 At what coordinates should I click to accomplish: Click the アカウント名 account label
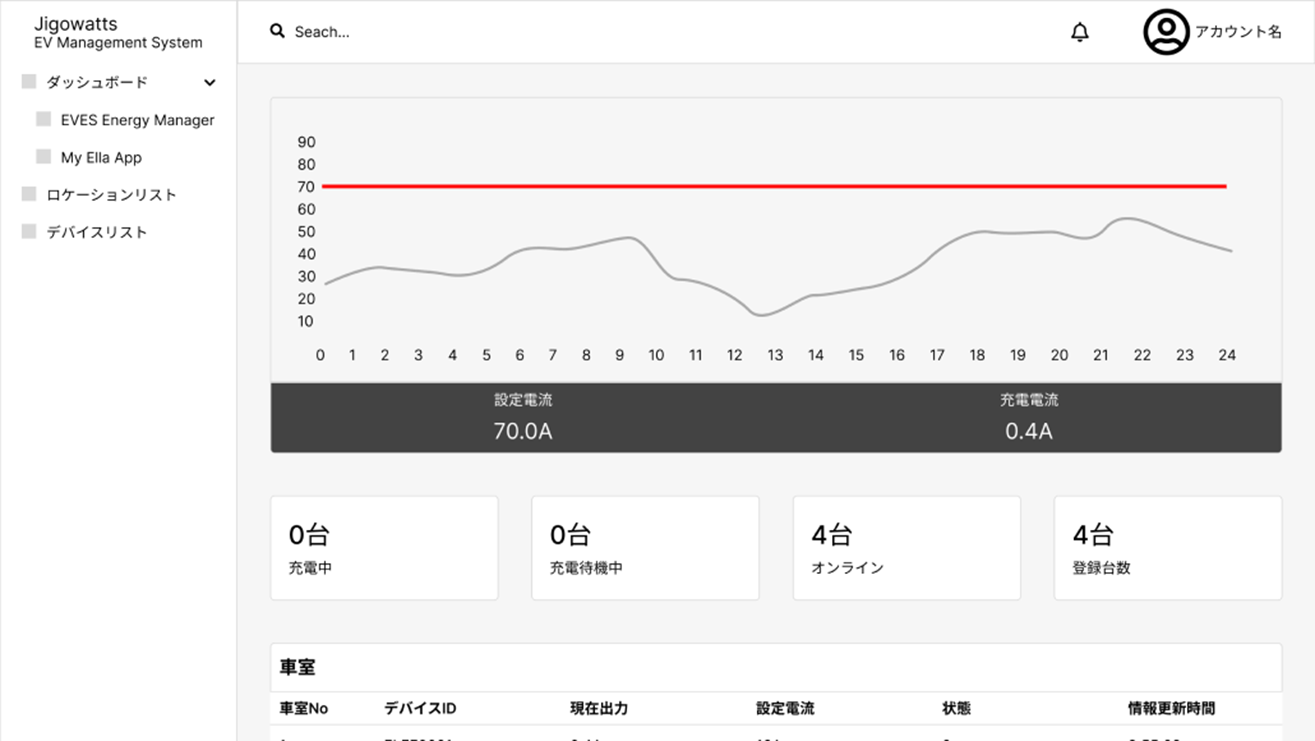point(1238,32)
